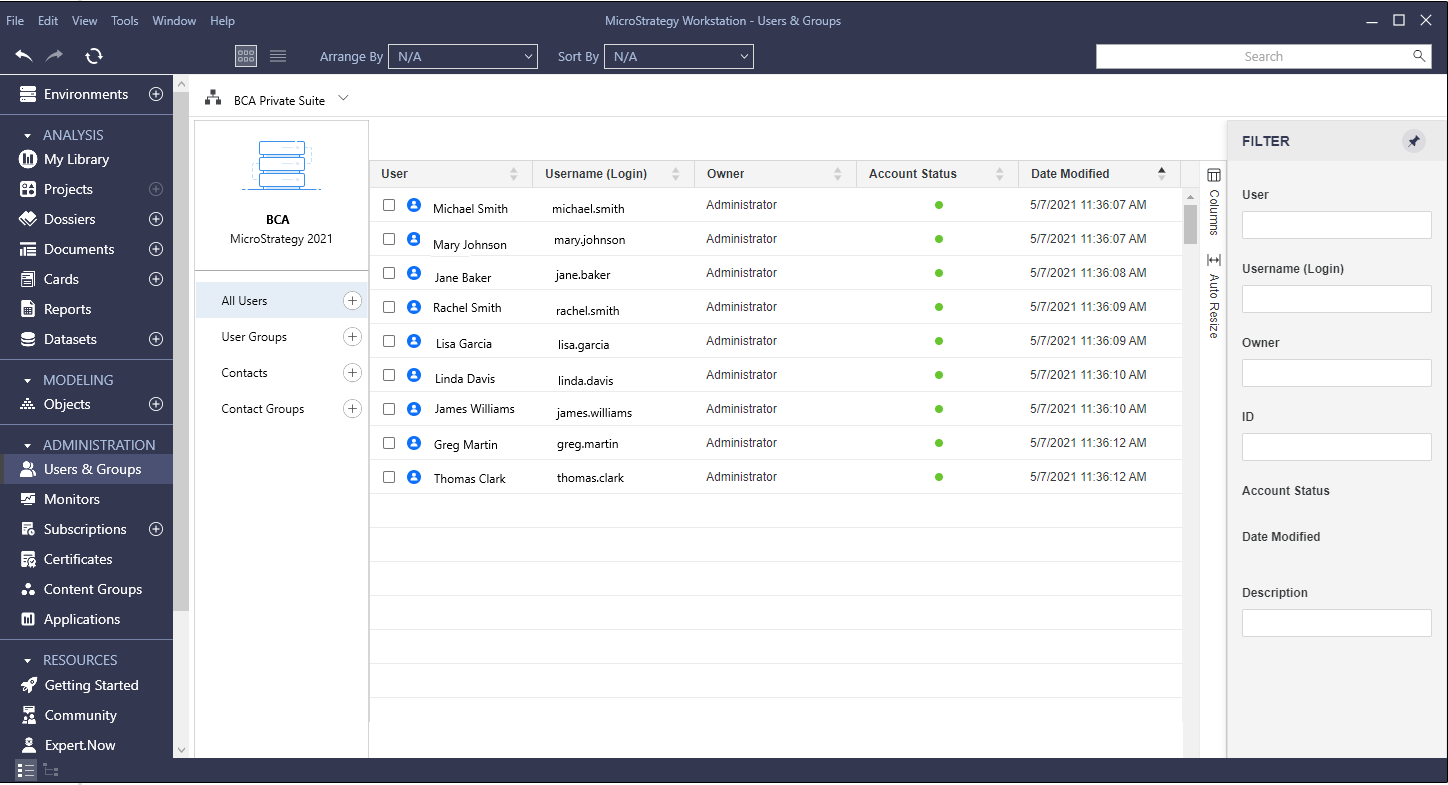The image size is (1448, 785).
Task: Expand the BCA Private Suite dropdown
Action: [x=343, y=99]
